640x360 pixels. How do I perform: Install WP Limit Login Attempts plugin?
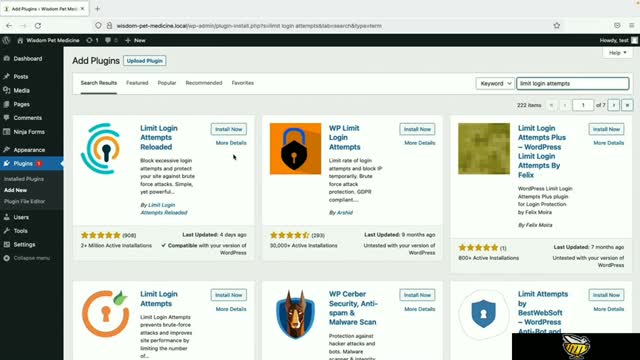pyautogui.click(x=417, y=129)
